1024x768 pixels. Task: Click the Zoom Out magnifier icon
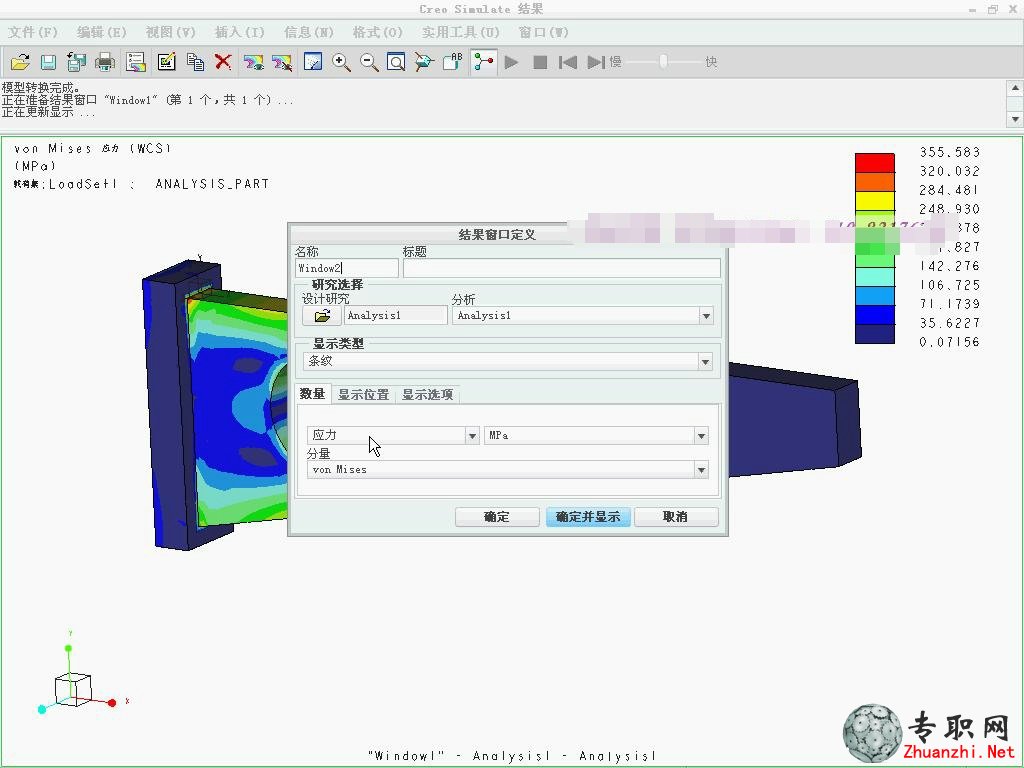pyautogui.click(x=369, y=62)
